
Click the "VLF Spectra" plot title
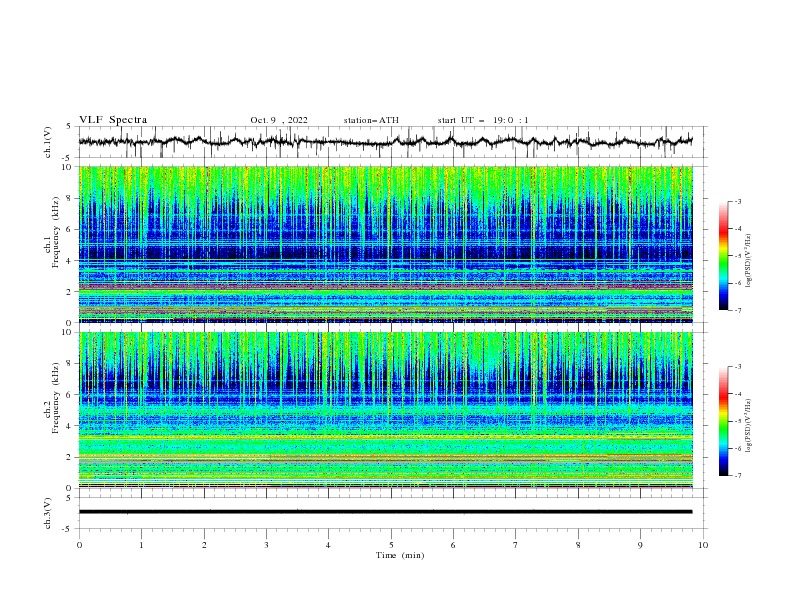click(x=113, y=120)
